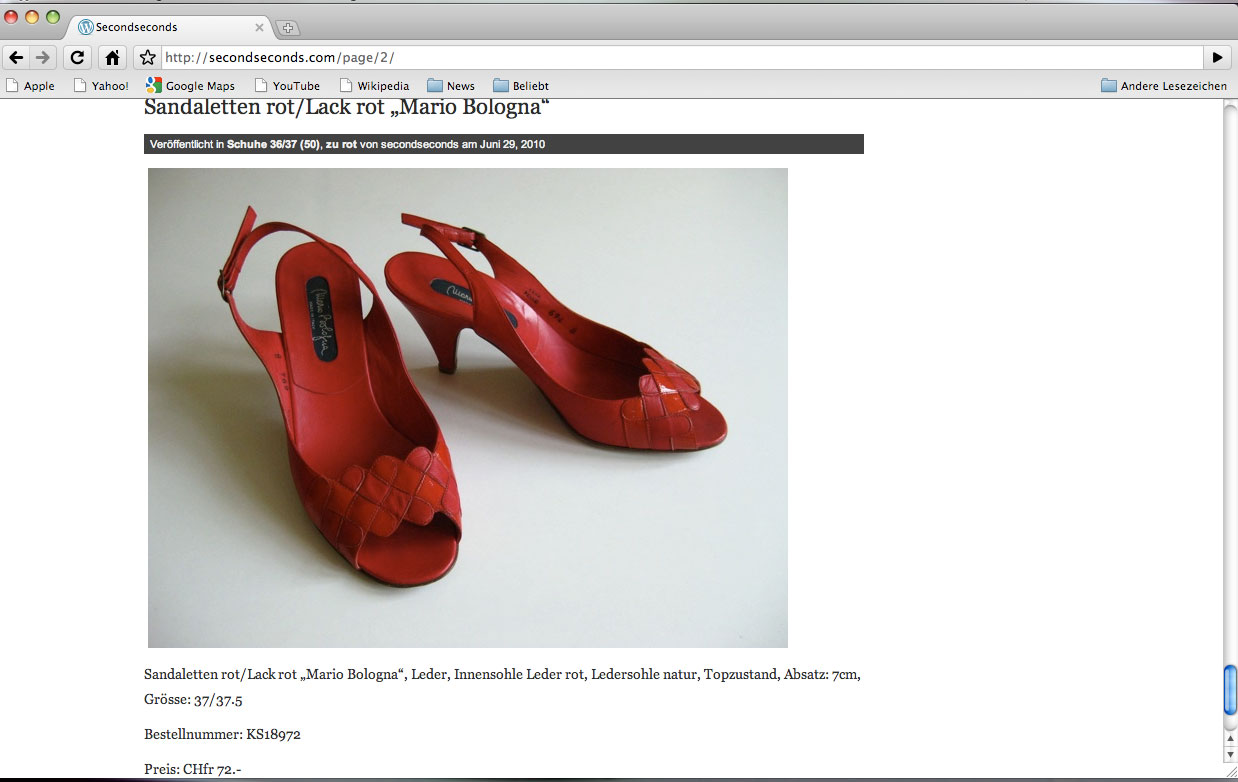
Task: Click the Schuhe 36/37 (50) category link
Action: (x=272, y=145)
